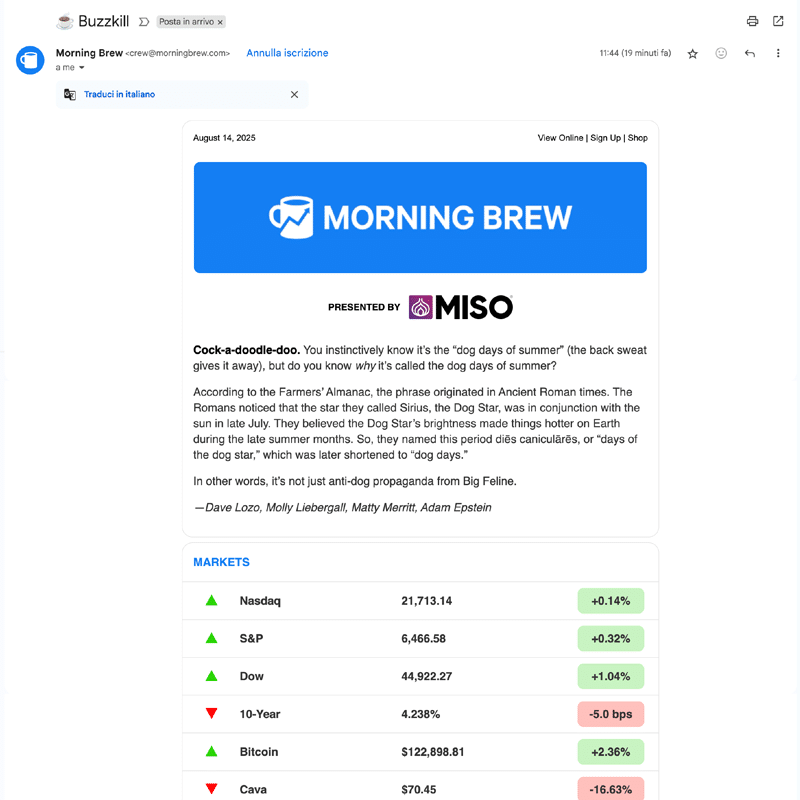This screenshot has height=800, width=800.
Task: Click Traduci in italiano
Action: (119, 94)
